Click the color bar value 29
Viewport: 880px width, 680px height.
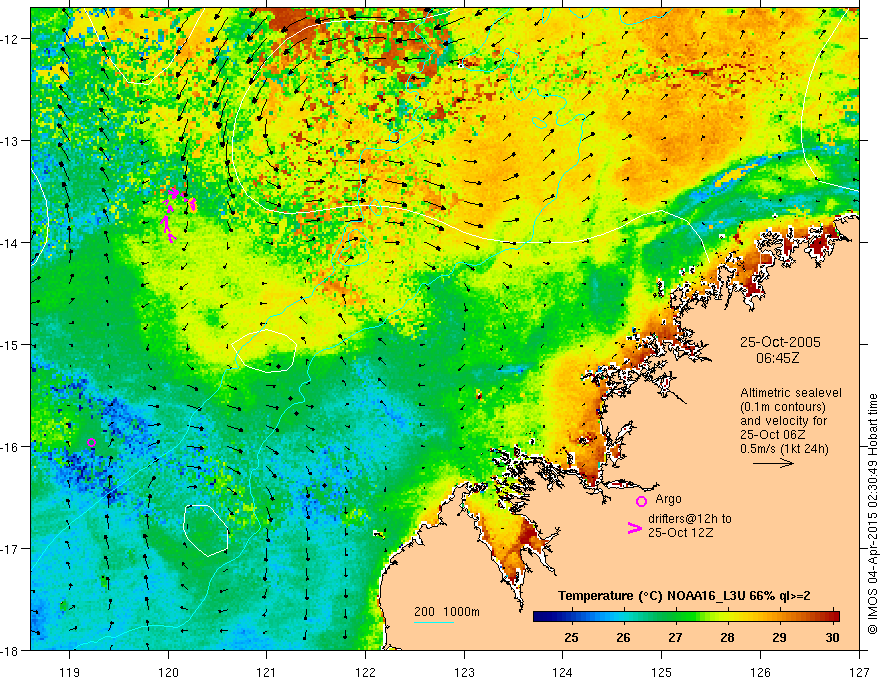pyautogui.click(x=780, y=637)
